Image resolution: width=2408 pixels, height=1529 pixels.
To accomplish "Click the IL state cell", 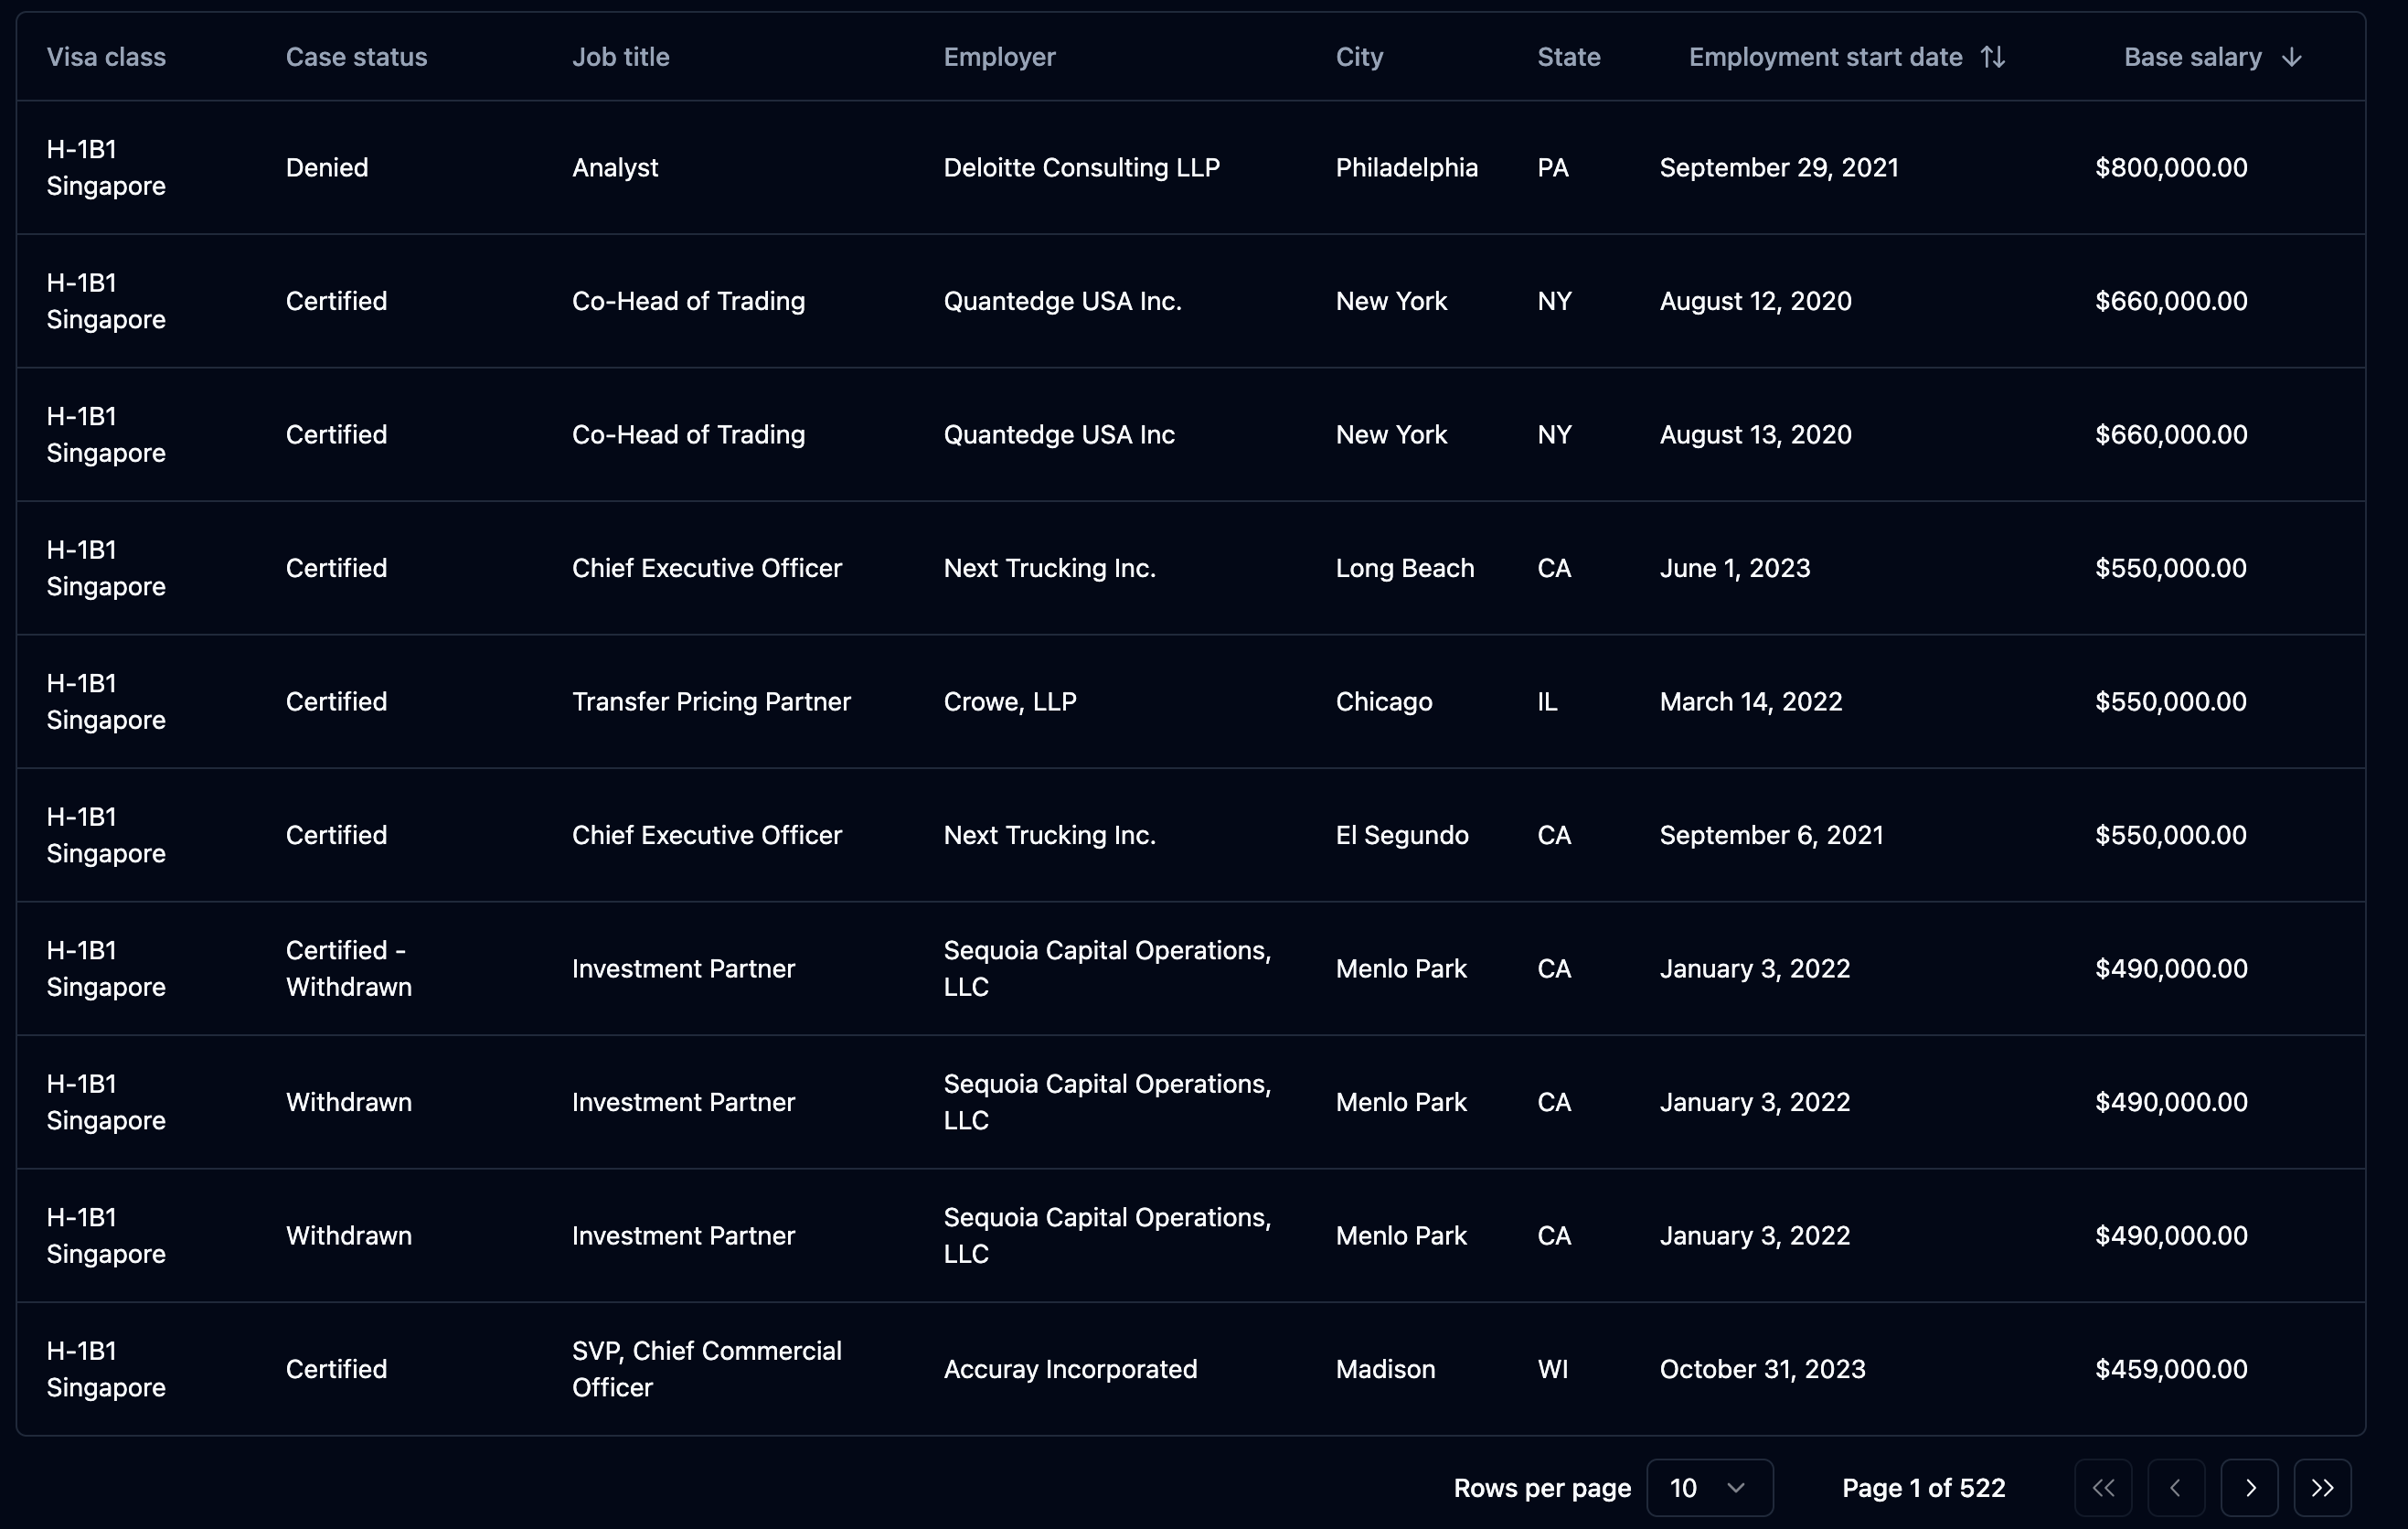I will tap(1547, 701).
